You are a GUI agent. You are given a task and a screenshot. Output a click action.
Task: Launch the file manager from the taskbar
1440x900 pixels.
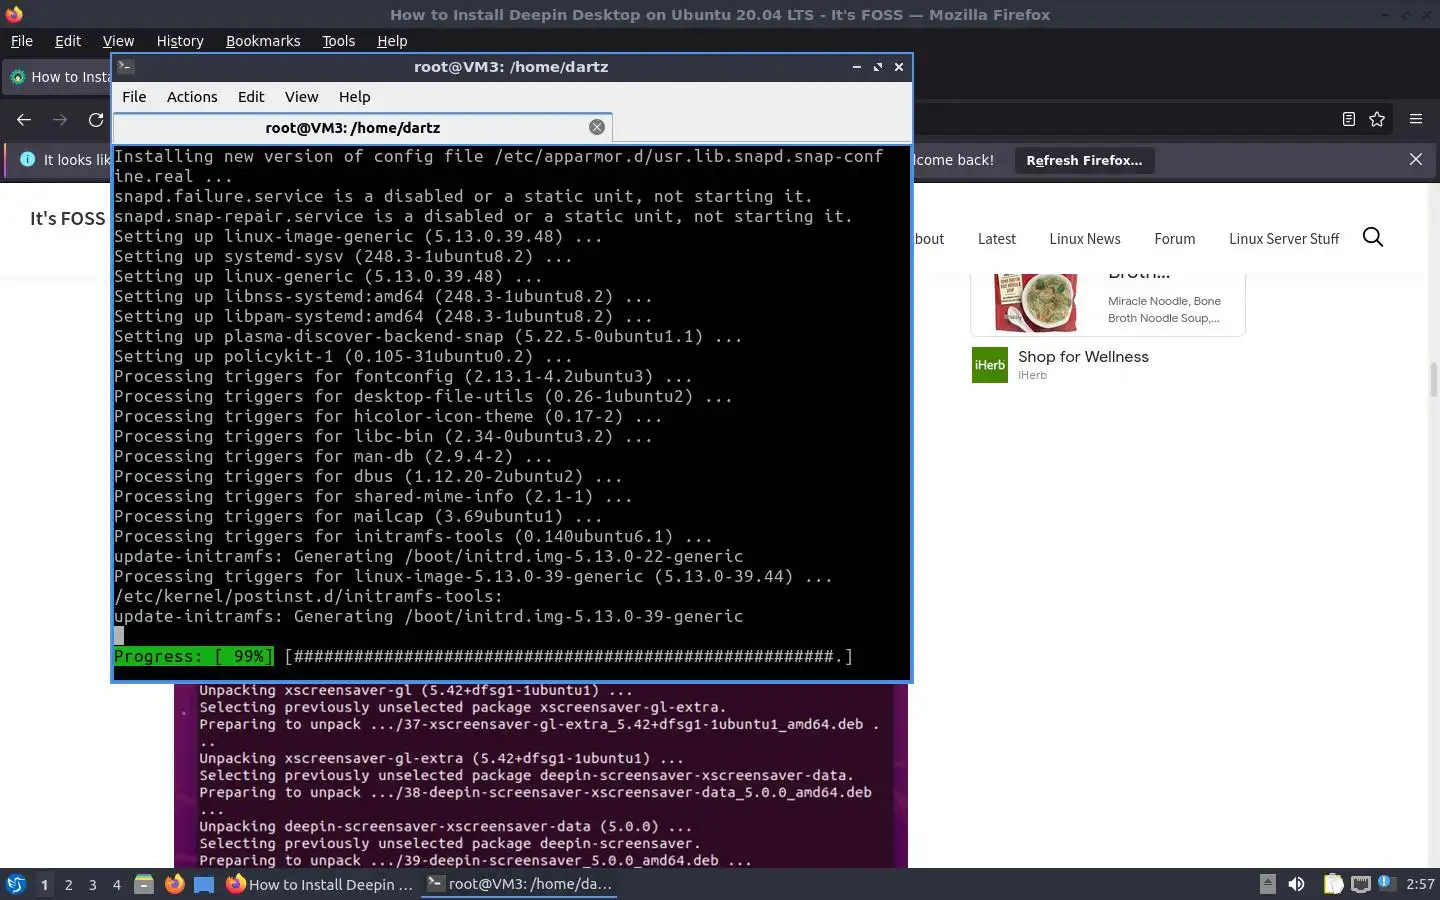click(144, 884)
